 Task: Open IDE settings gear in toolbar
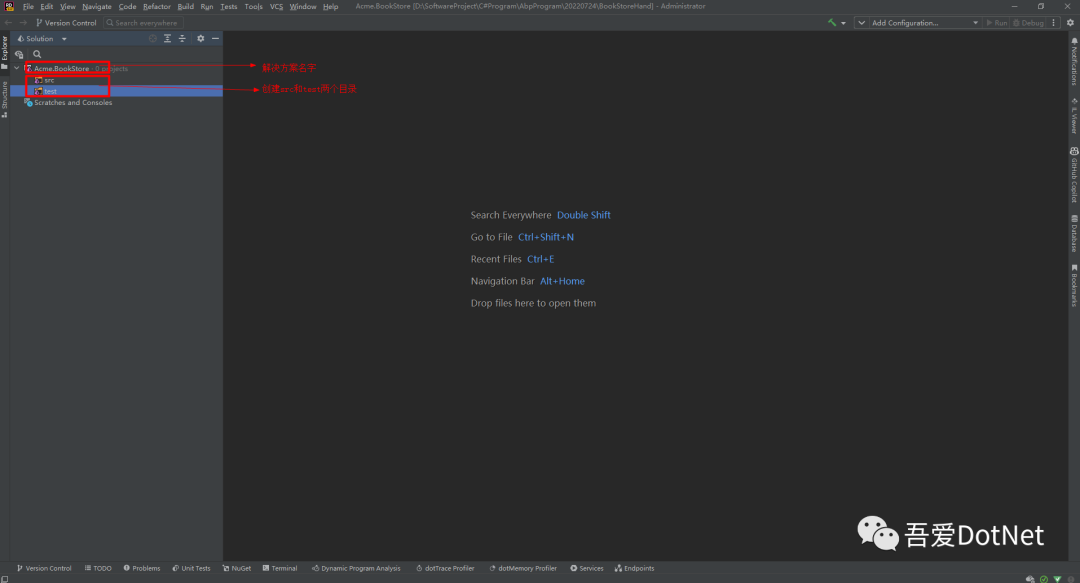(1070, 23)
